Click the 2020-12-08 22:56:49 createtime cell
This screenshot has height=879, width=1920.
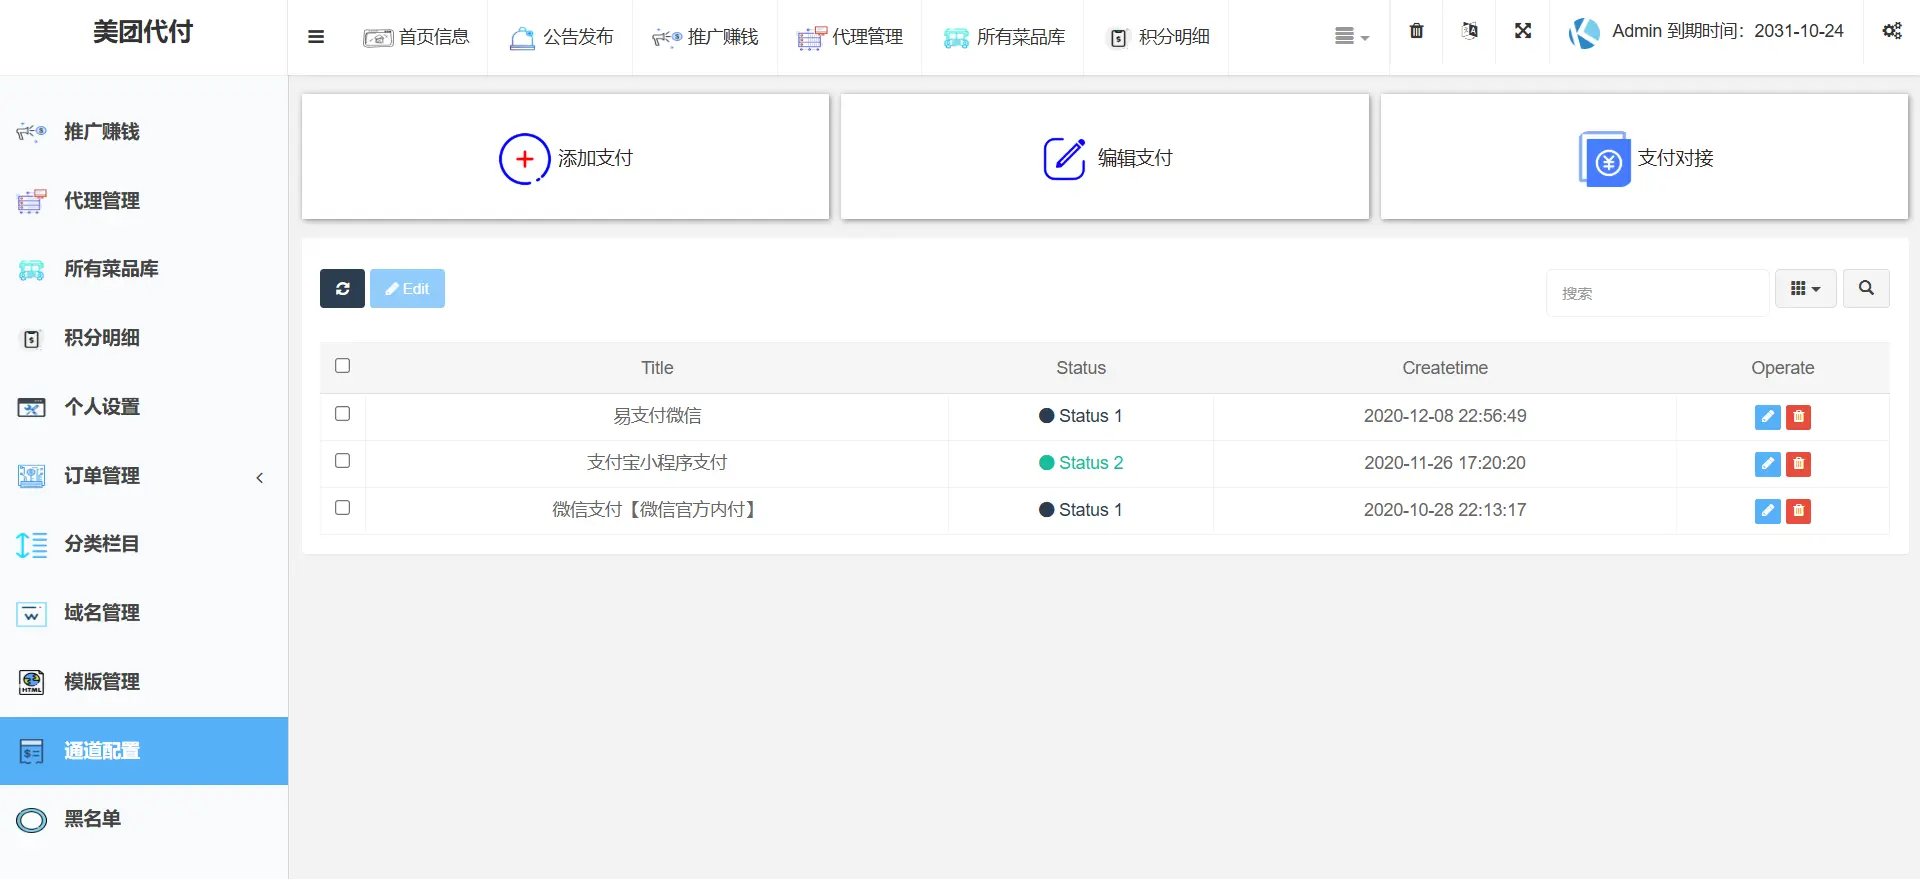[1445, 416]
